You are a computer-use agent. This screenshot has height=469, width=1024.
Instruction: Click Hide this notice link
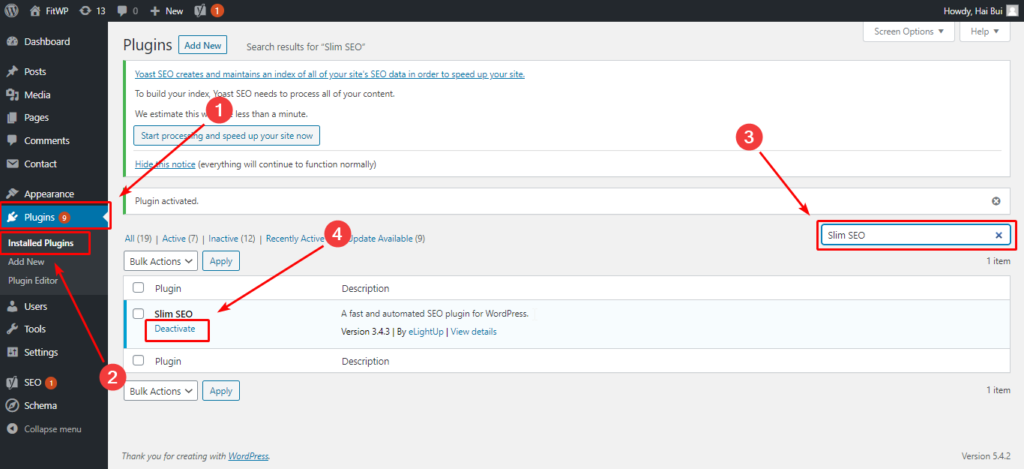(x=165, y=164)
